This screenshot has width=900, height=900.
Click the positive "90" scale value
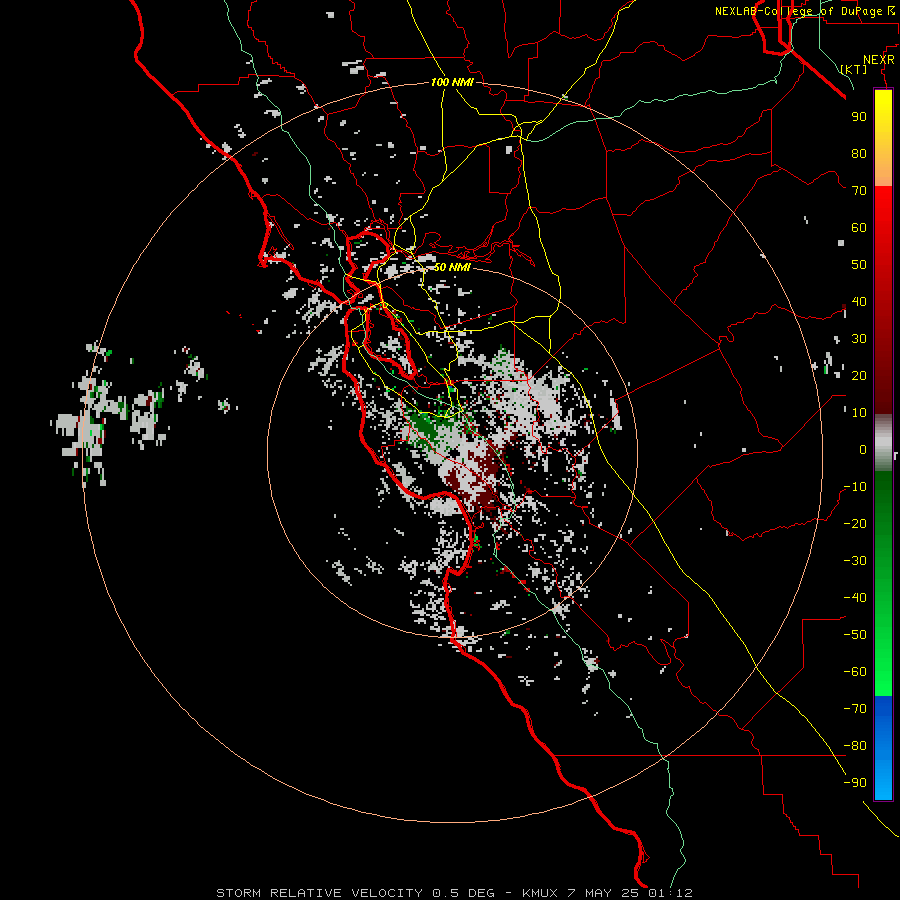[859, 117]
